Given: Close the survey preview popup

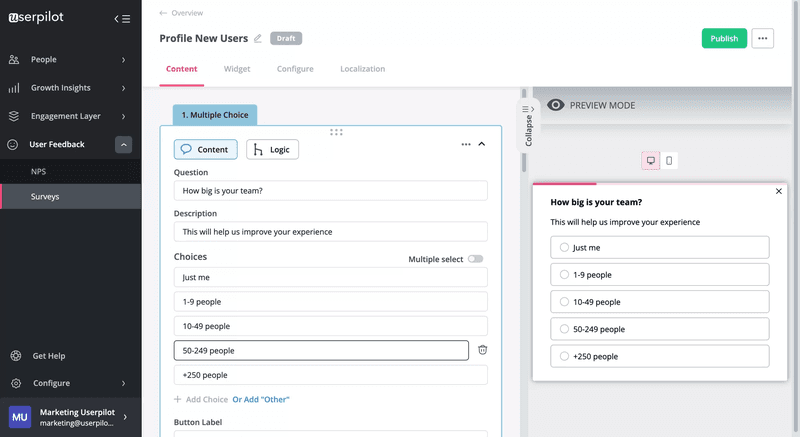Looking at the screenshot, I should tap(779, 191).
